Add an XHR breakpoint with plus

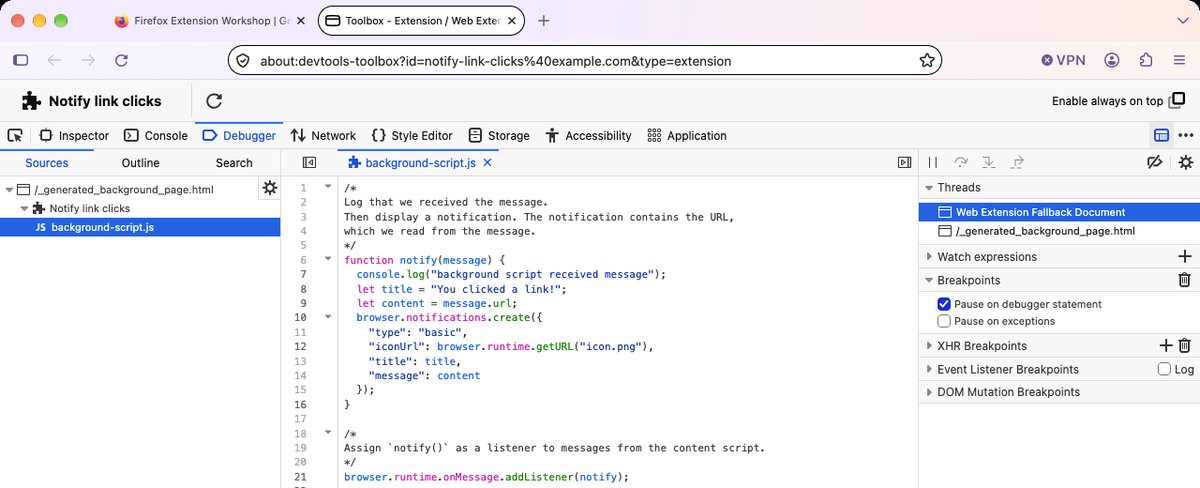click(x=1165, y=346)
